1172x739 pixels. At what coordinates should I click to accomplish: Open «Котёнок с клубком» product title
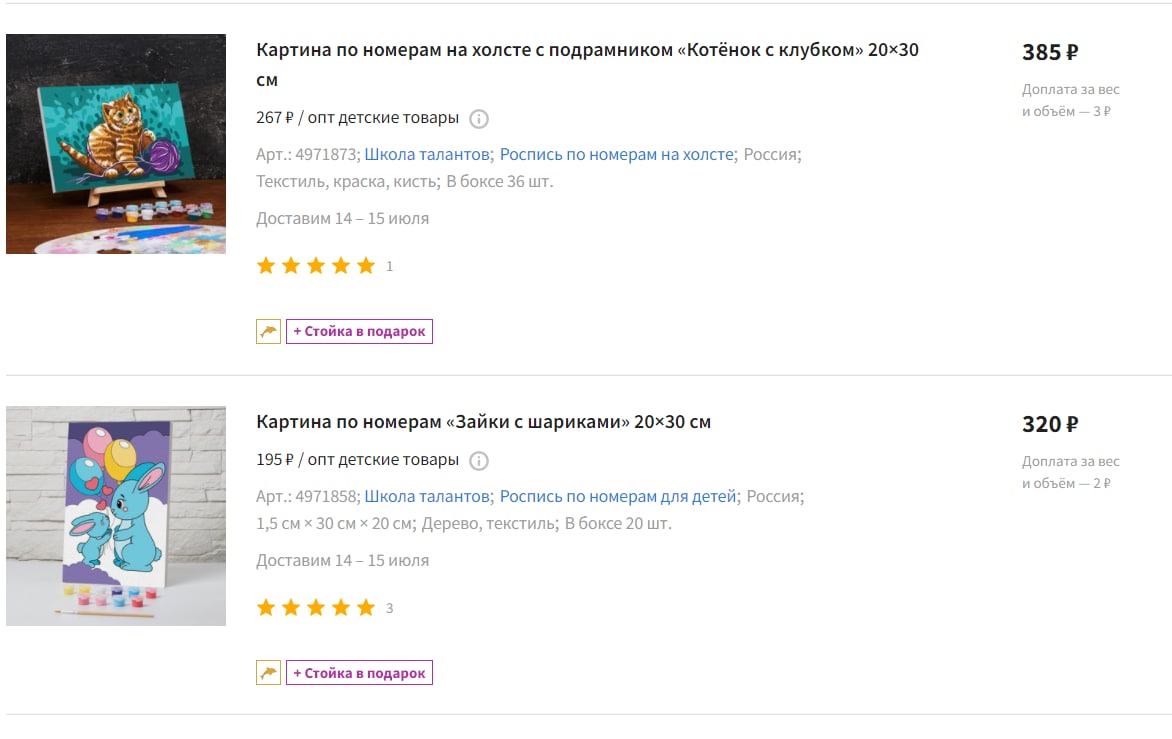[x=587, y=64]
